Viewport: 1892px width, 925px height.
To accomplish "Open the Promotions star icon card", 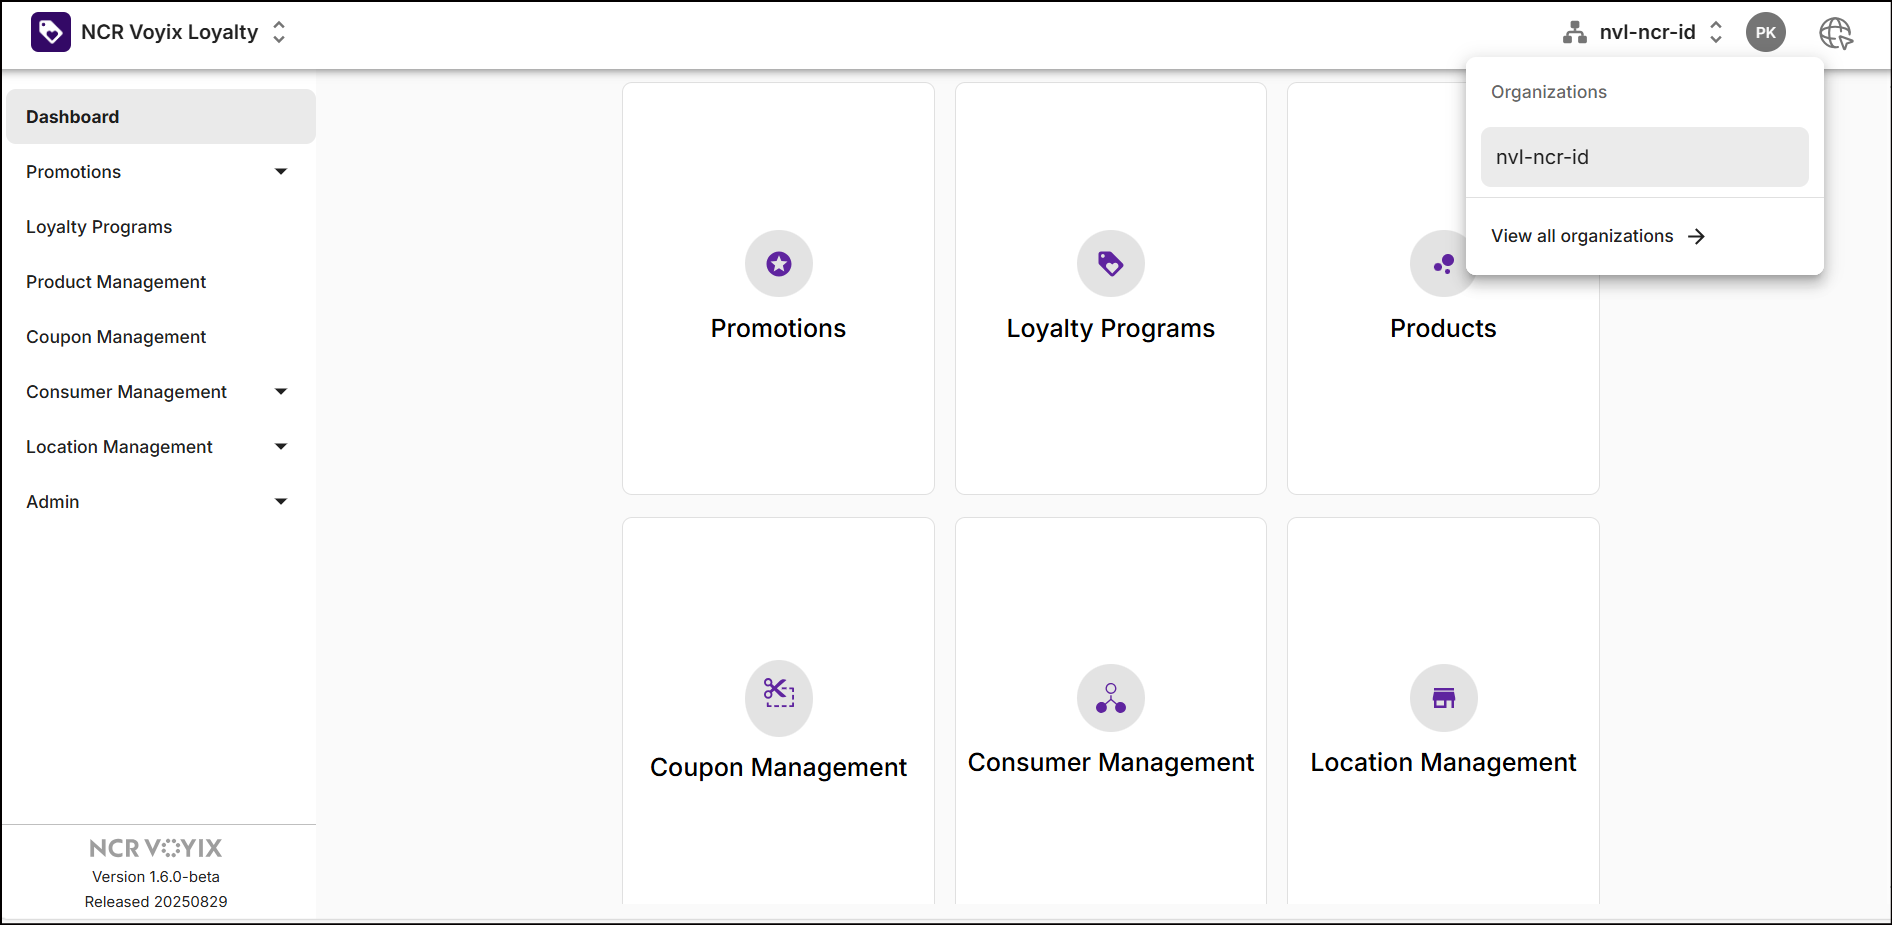I will pos(778,264).
